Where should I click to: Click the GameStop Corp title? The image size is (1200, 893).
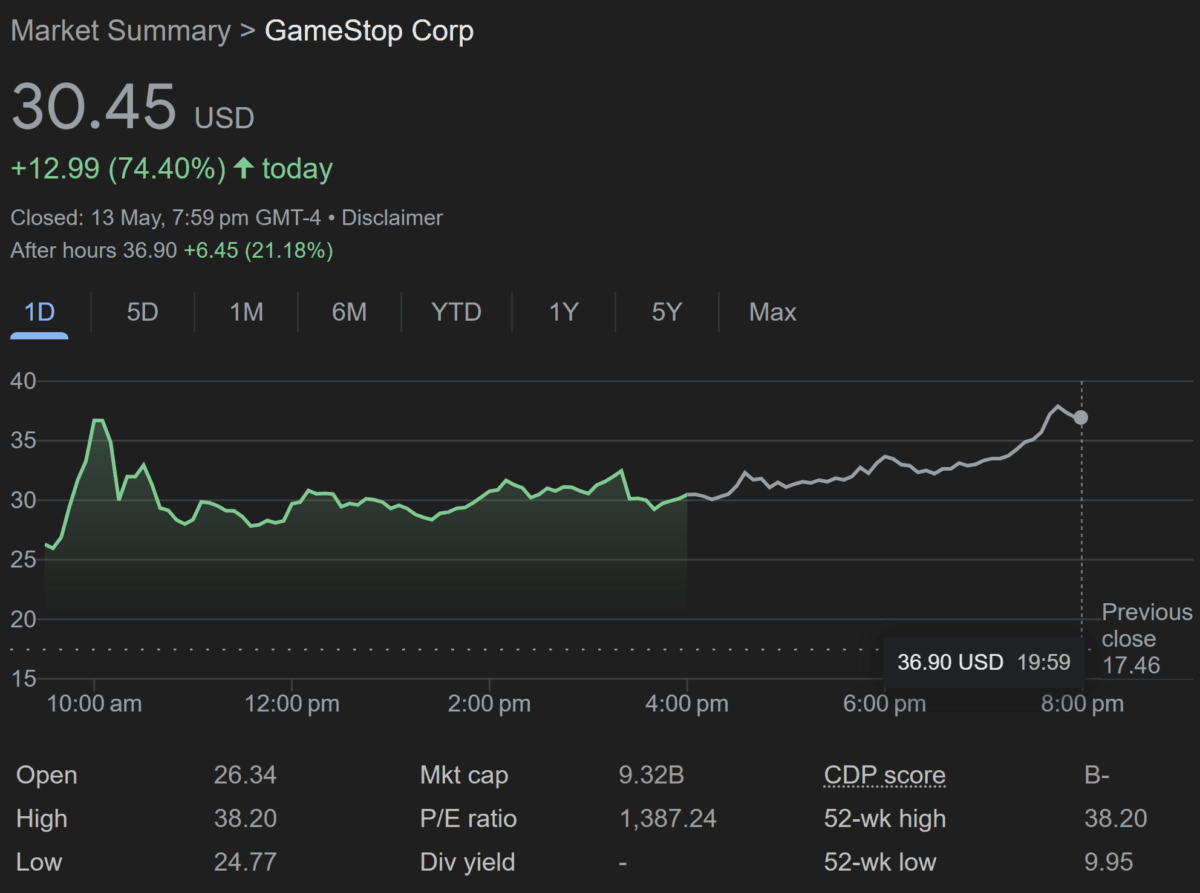[x=369, y=31]
